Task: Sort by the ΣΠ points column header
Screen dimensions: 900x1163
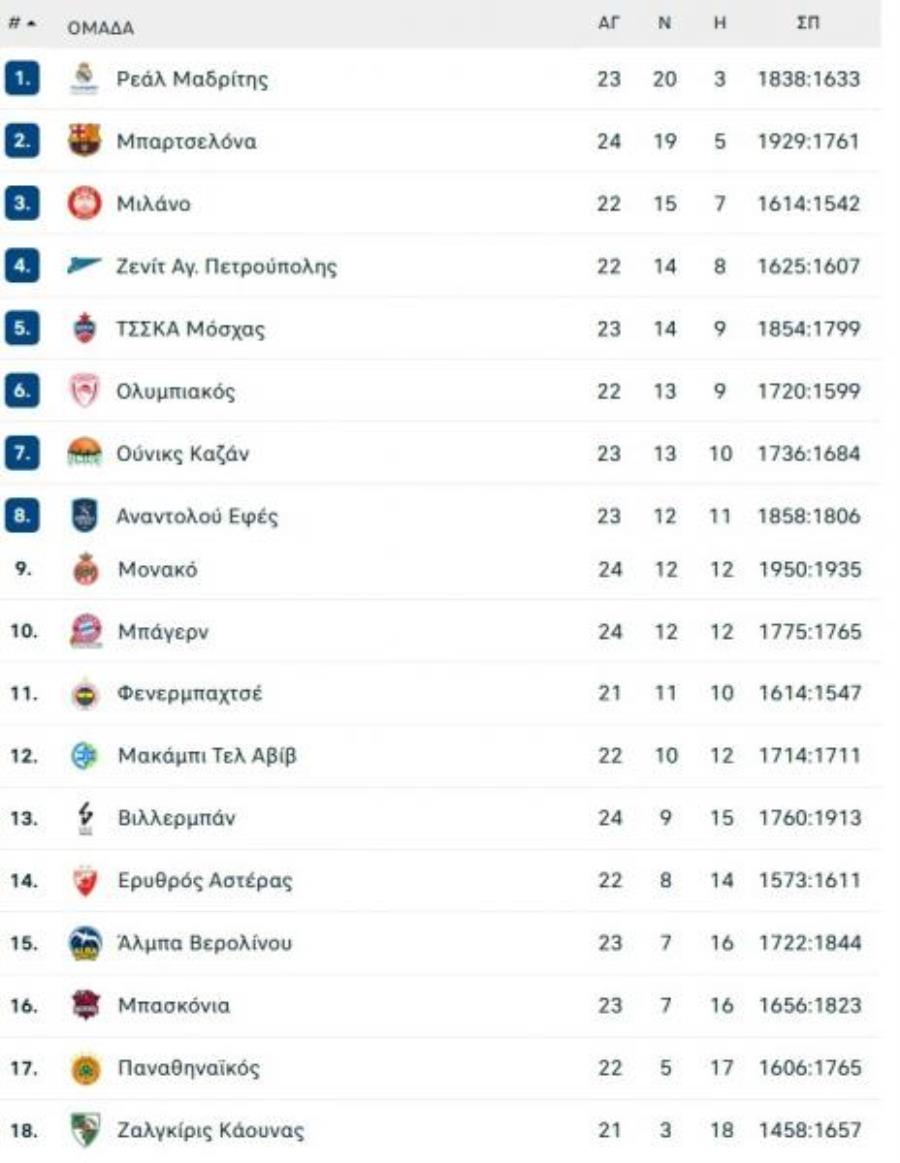Action: (x=808, y=24)
